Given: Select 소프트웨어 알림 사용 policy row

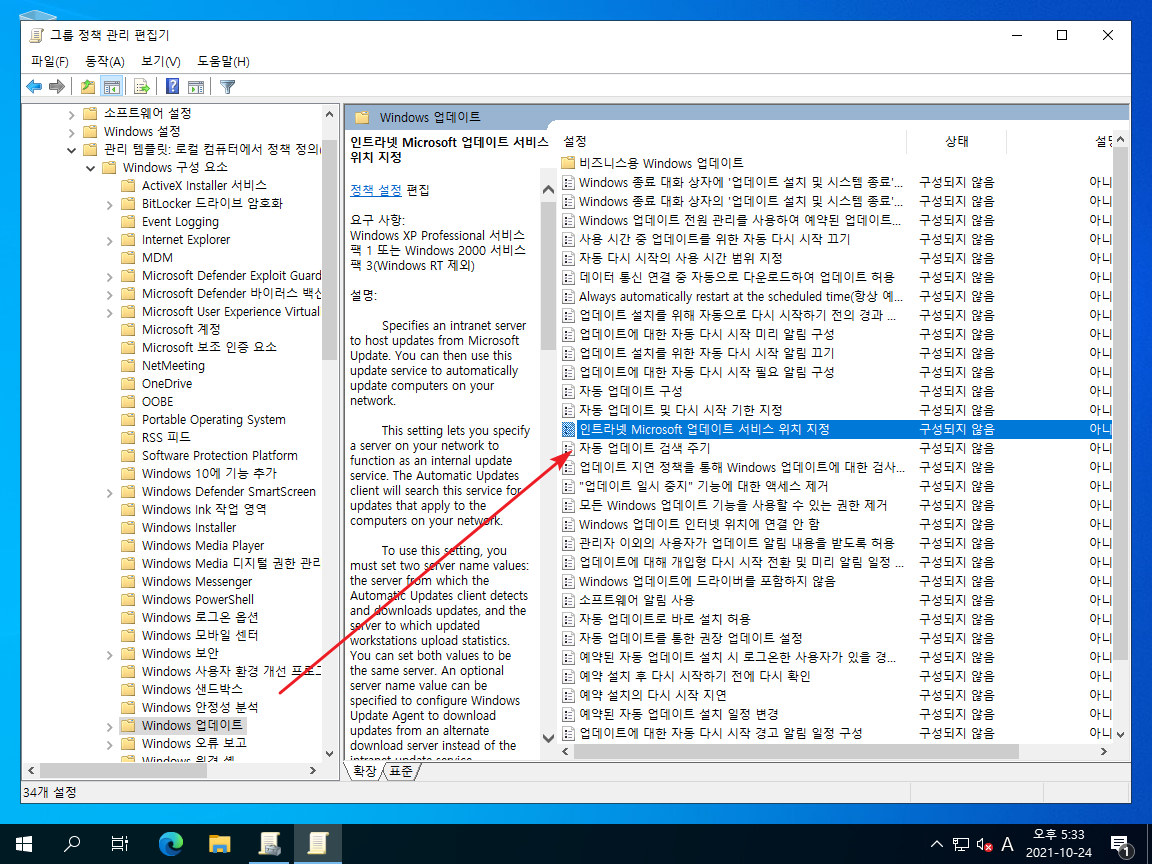Looking at the screenshot, I should [835, 600].
